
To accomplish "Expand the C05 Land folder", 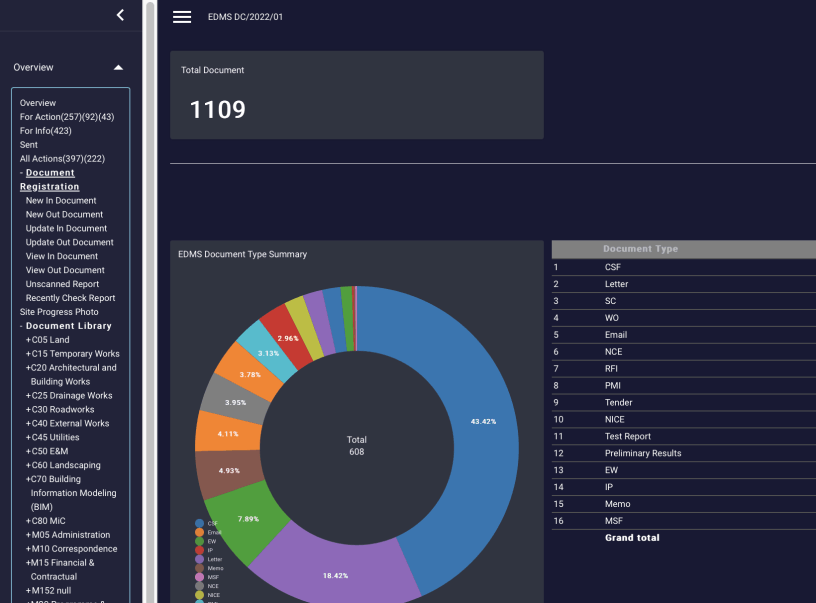I will (48, 340).
